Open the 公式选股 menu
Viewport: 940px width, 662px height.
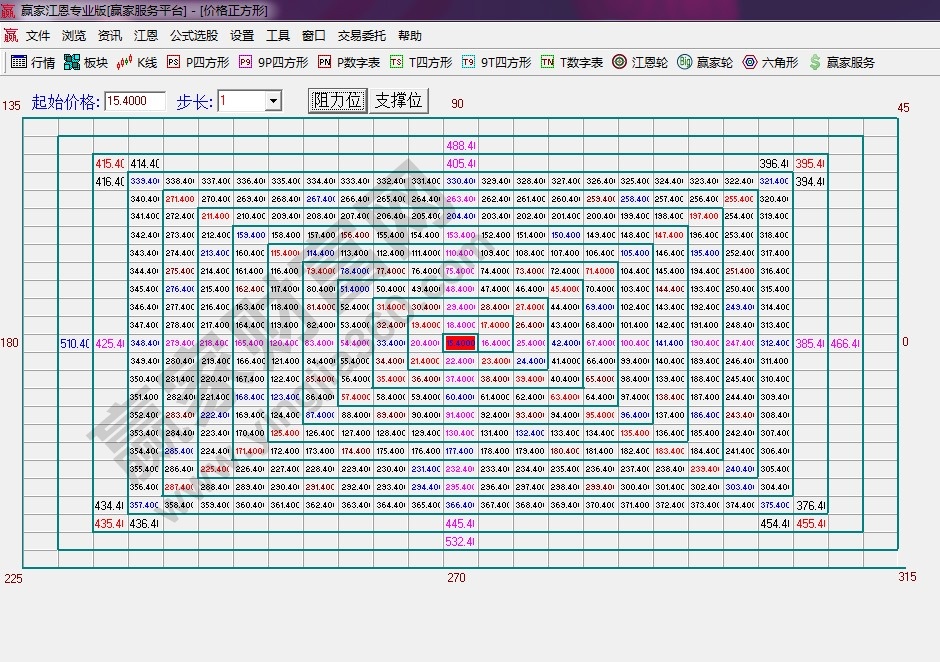click(193, 35)
